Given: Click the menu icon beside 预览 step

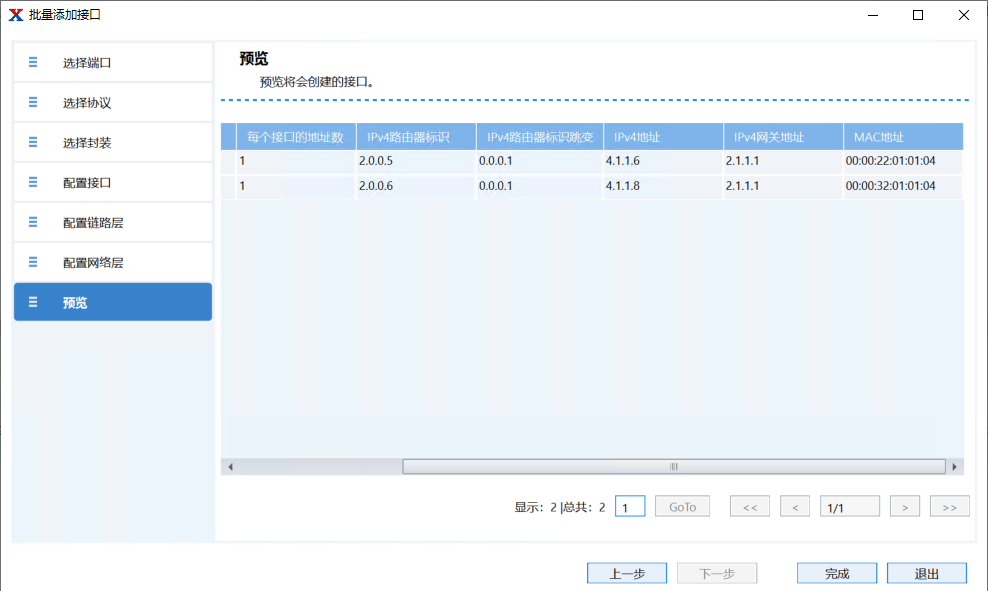Looking at the screenshot, I should click(33, 301).
